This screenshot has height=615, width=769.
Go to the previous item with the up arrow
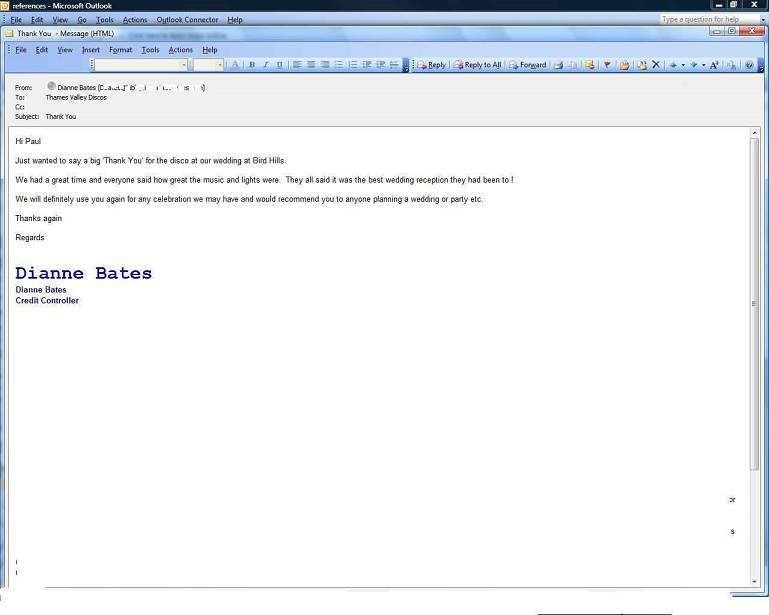pyautogui.click(x=673, y=65)
